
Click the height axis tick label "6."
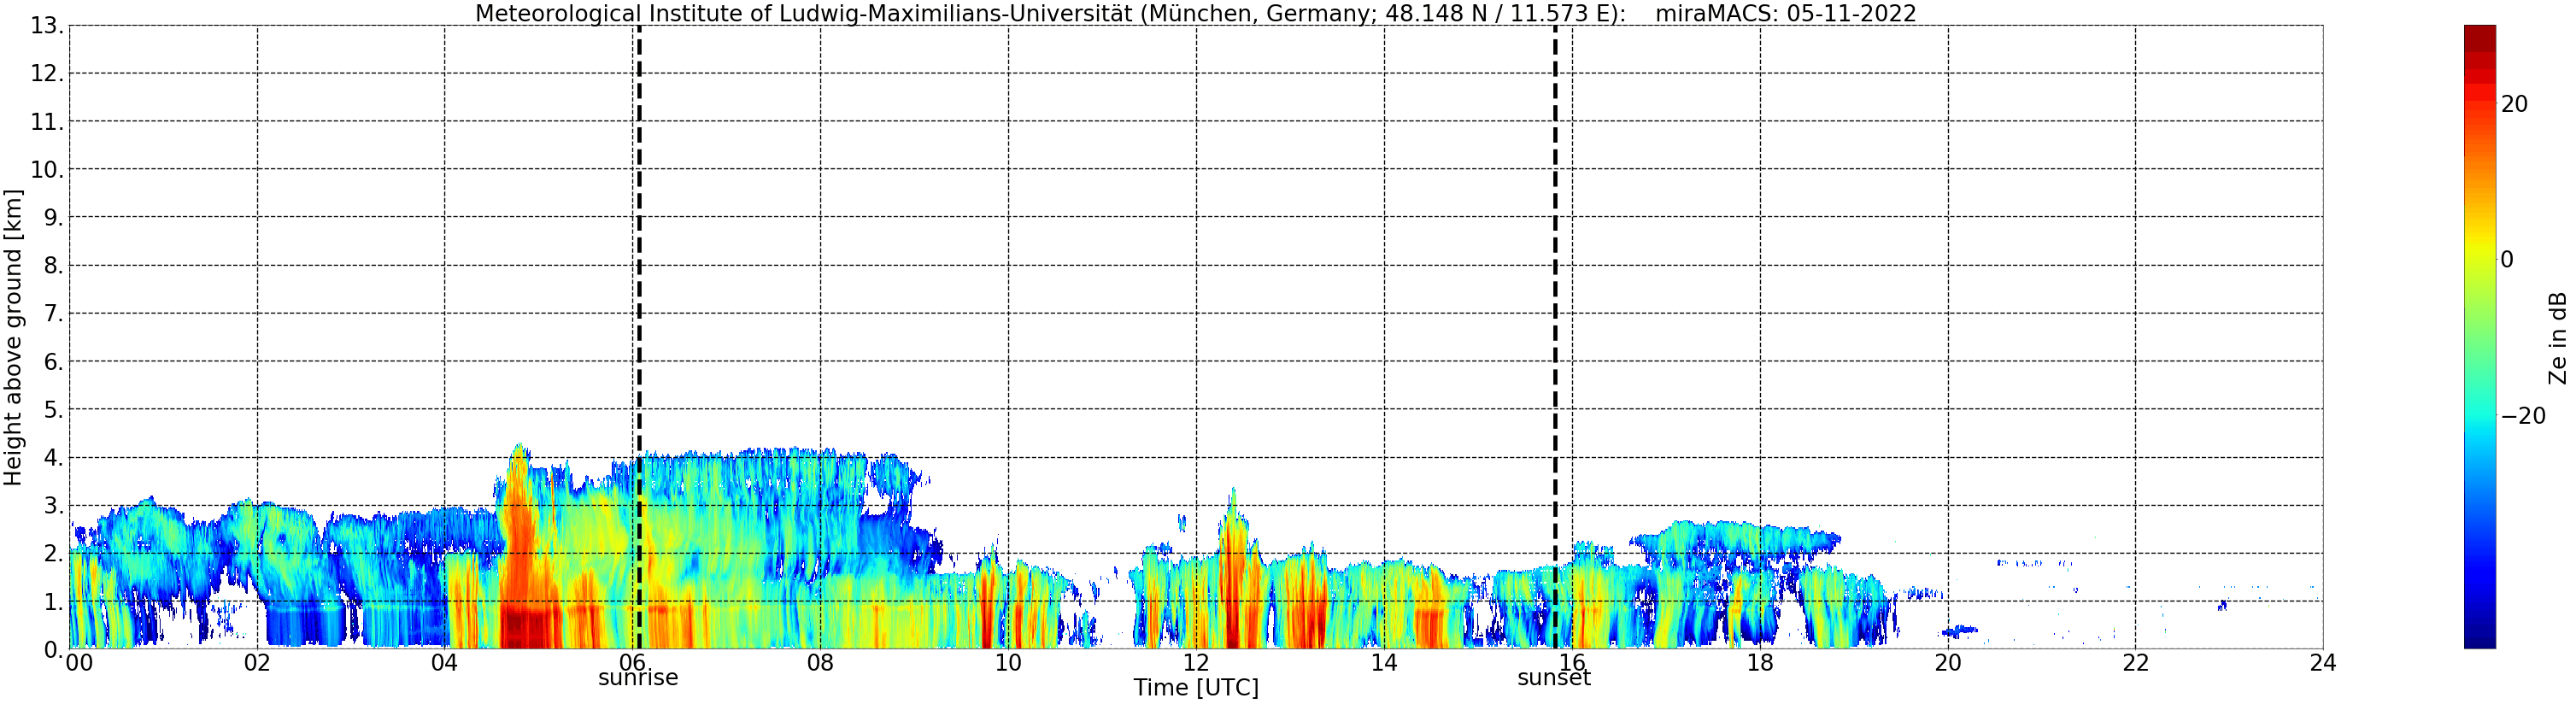[x=53, y=362]
